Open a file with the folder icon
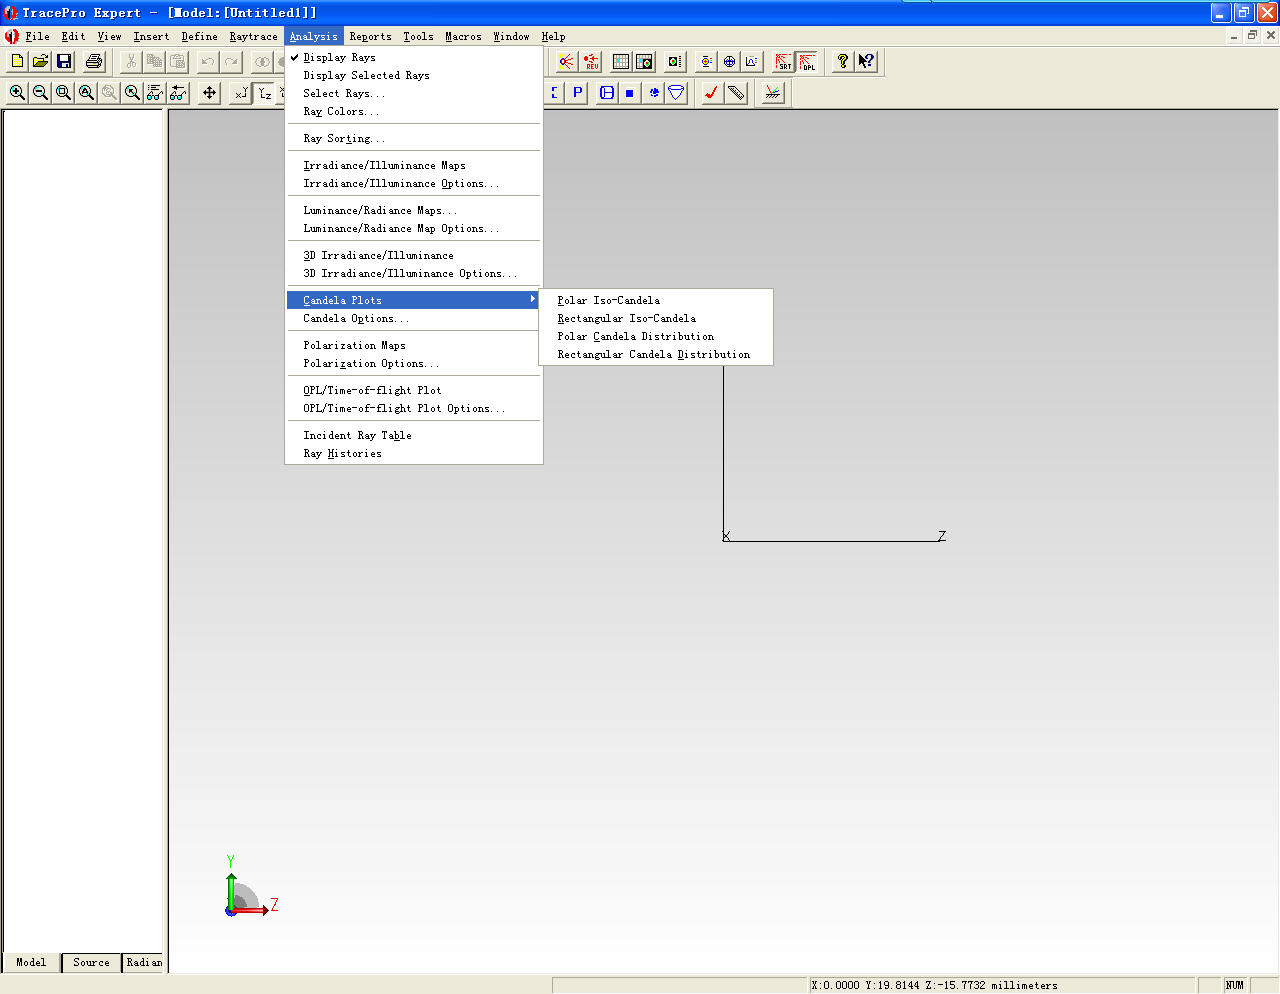Image resolution: width=1280 pixels, height=994 pixels. click(x=40, y=62)
